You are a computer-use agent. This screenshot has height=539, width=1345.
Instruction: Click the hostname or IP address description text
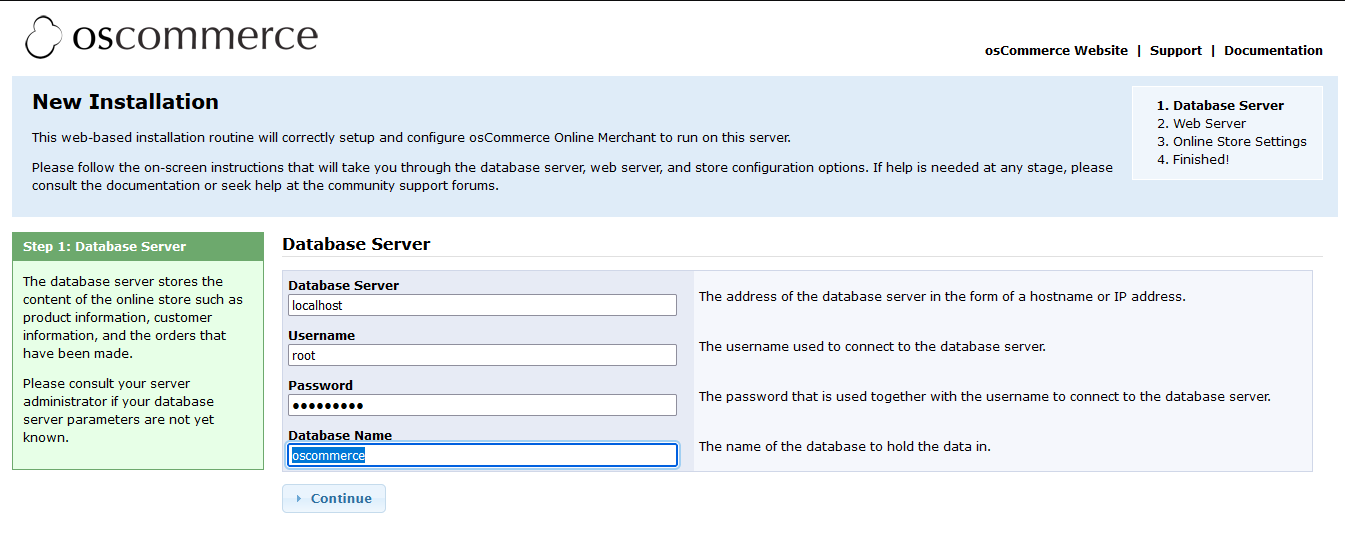(941, 297)
